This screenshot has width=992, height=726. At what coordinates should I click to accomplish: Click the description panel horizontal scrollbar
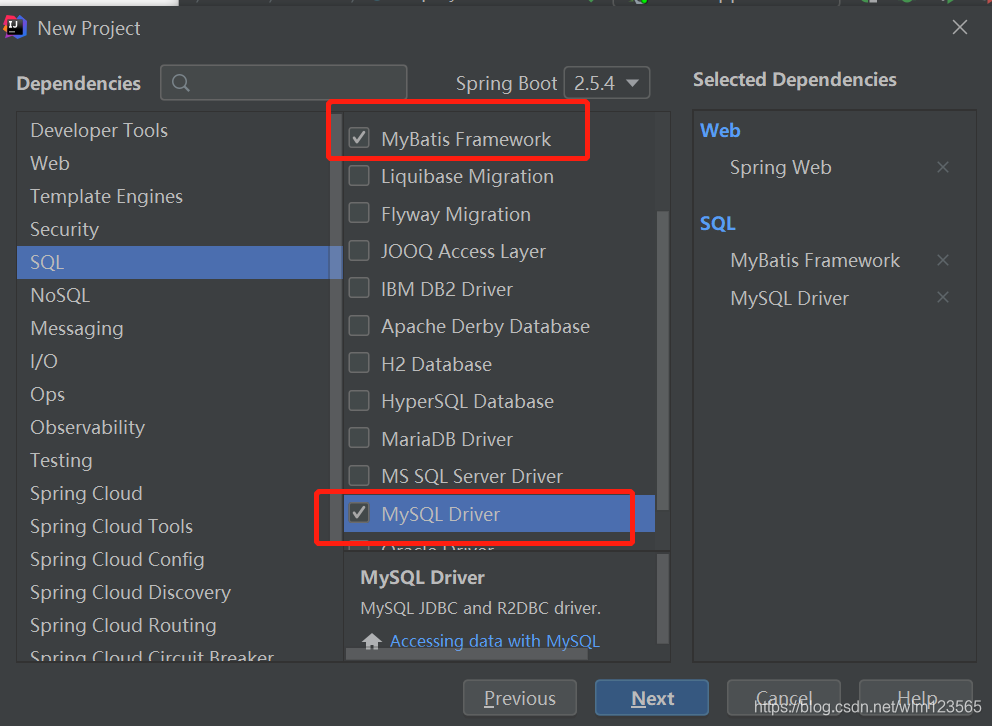coord(467,655)
